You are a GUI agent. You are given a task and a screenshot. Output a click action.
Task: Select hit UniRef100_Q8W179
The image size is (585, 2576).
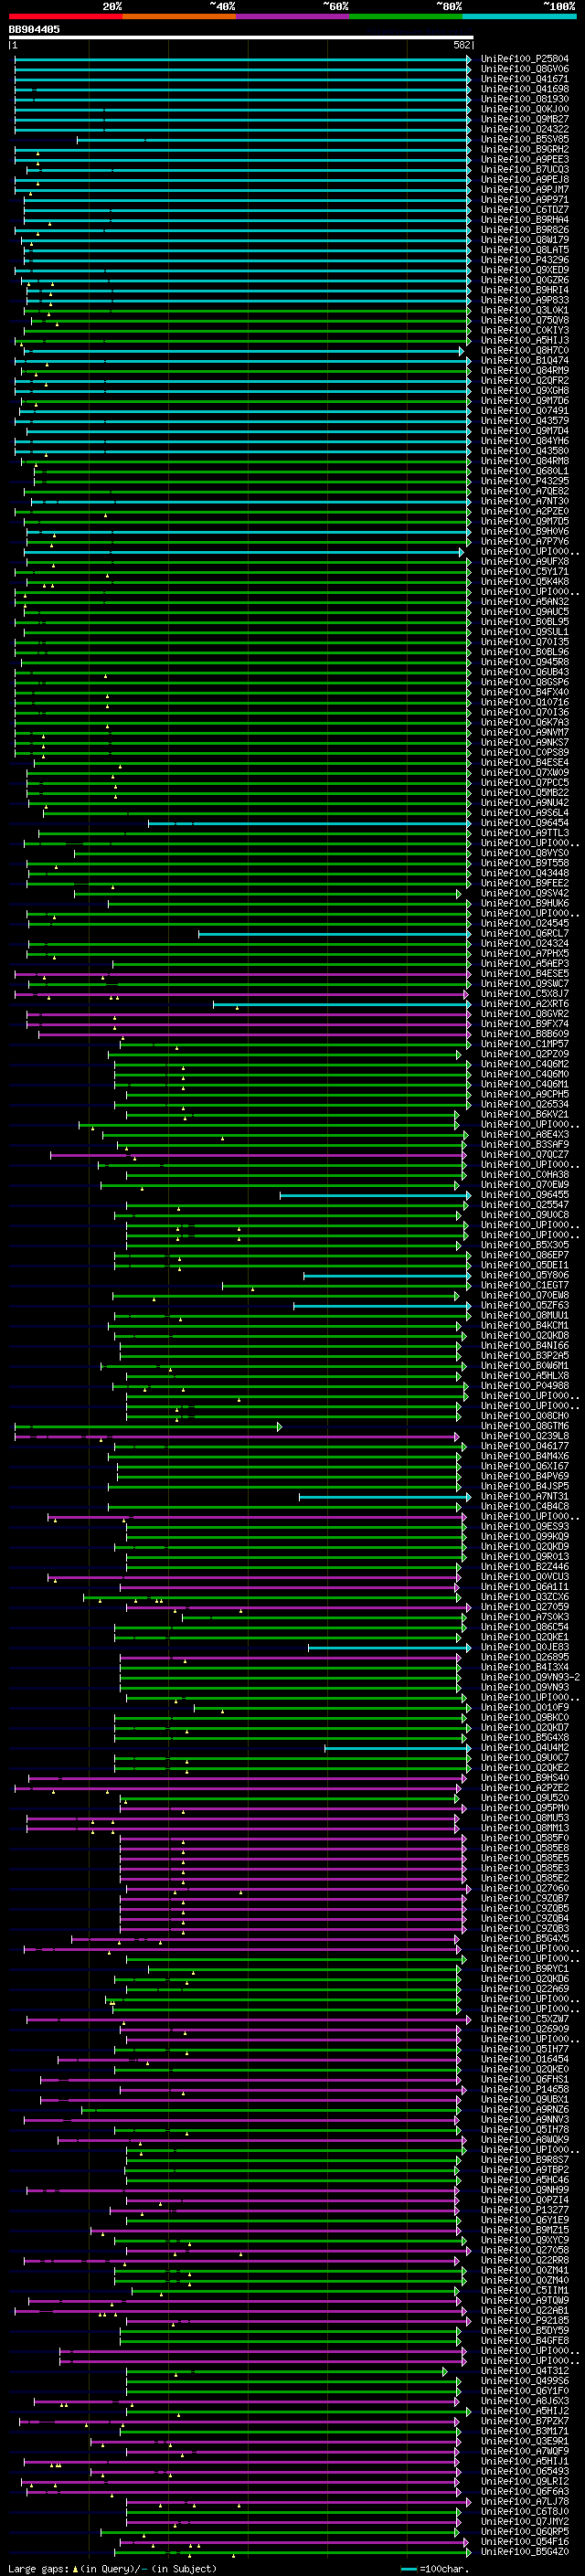[x=524, y=240]
